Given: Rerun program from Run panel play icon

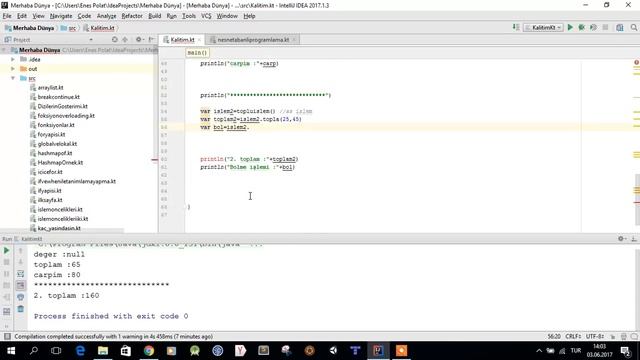Looking at the screenshot, I should coord(7,250).
